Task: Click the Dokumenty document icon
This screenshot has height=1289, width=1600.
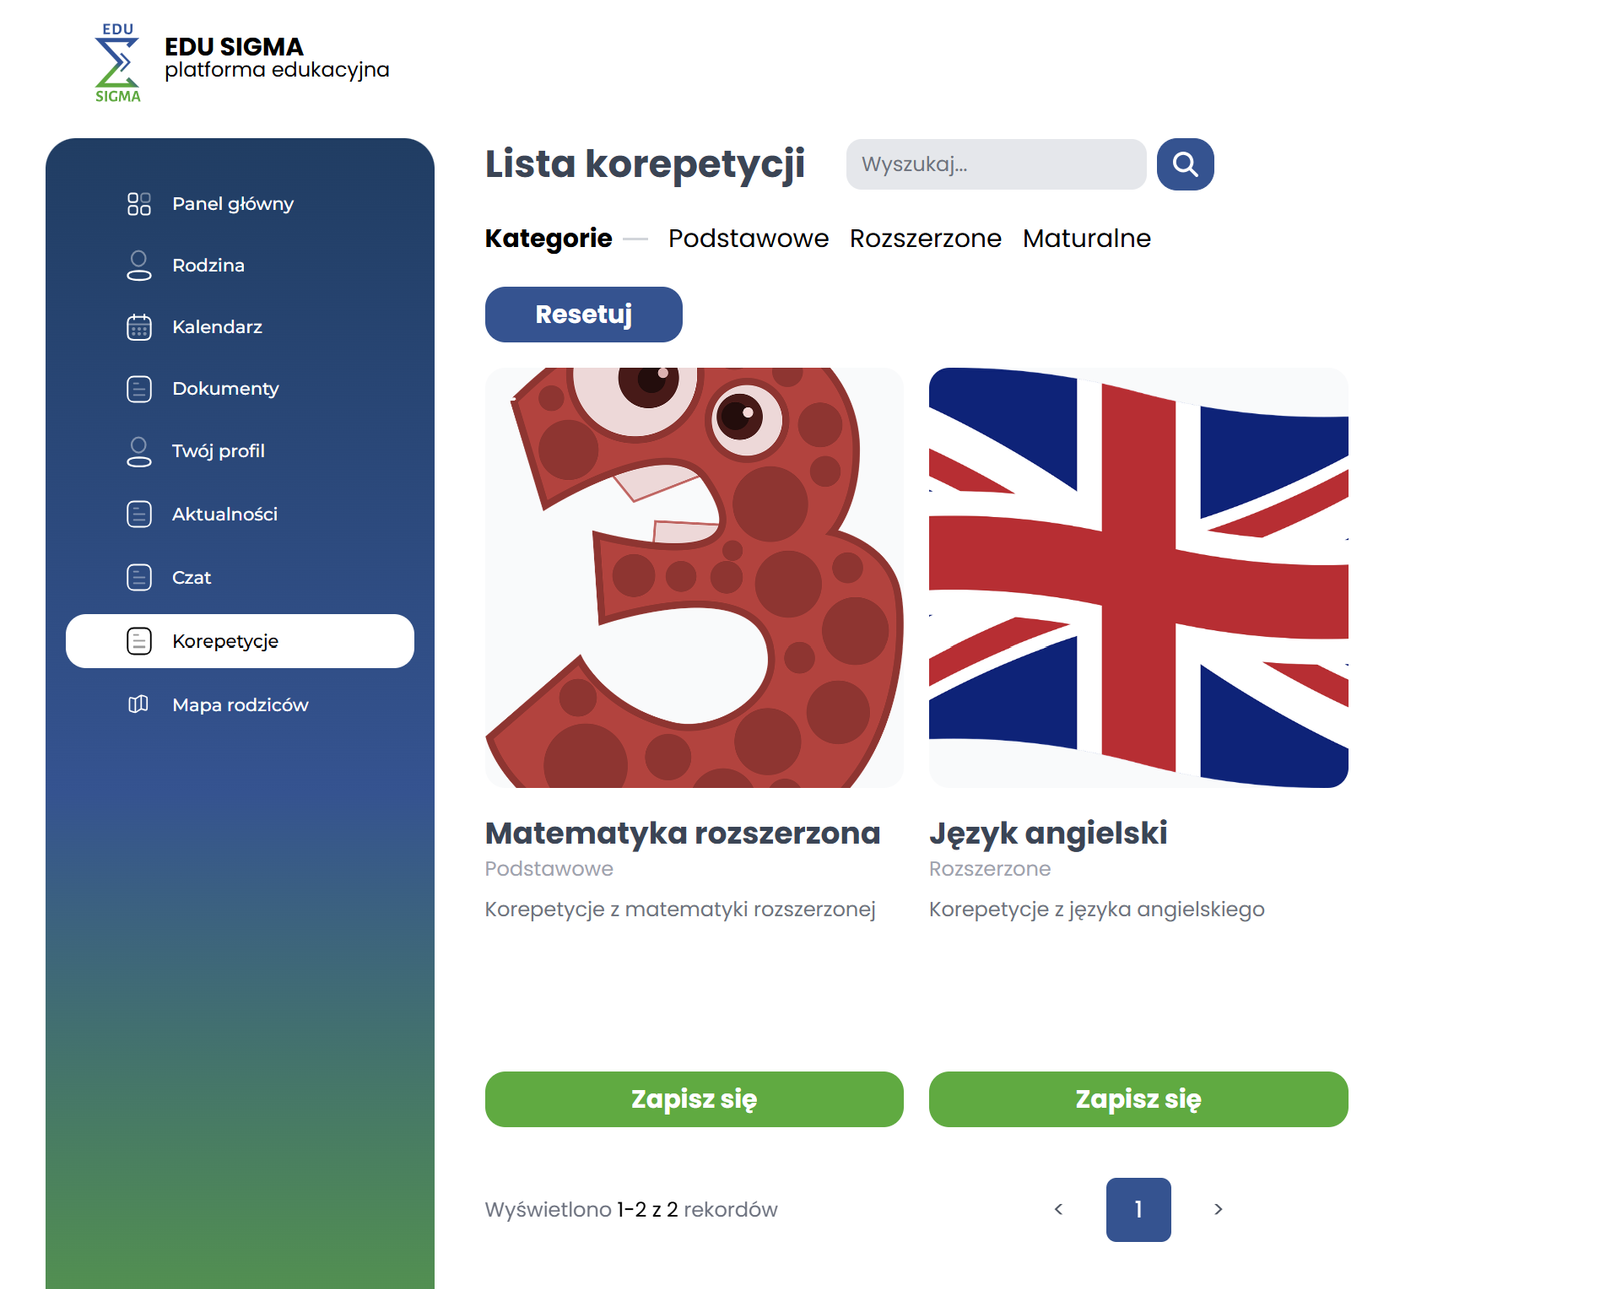Action: [139, 389]
